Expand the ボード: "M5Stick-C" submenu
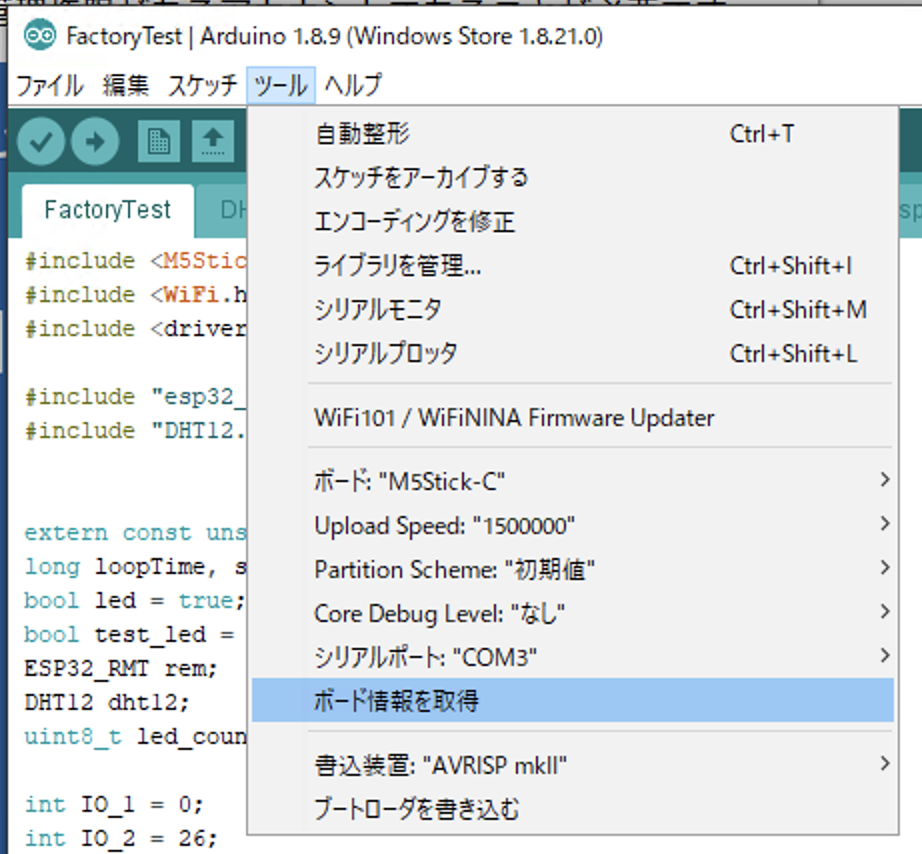The height and width of the screenshot is (854, 922). (573, 482)
